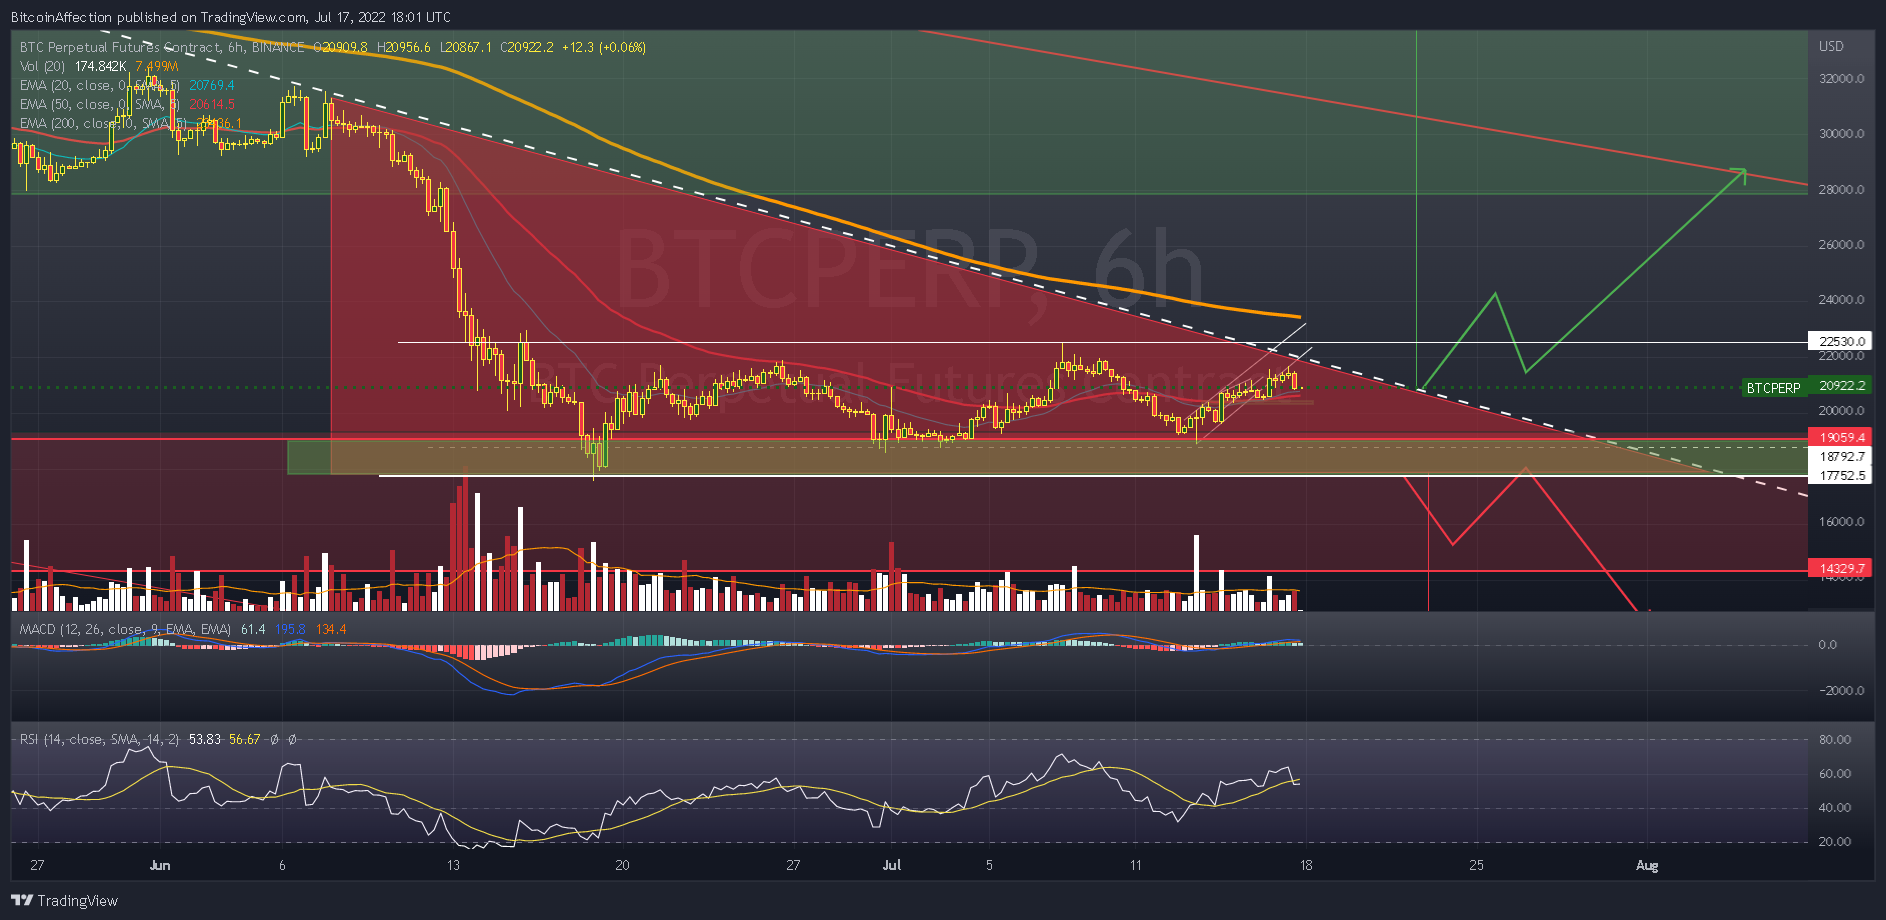1886x920 pixels.
Task: Click the 22530.0 horizontal line price tag
Action: point(1840,341)
